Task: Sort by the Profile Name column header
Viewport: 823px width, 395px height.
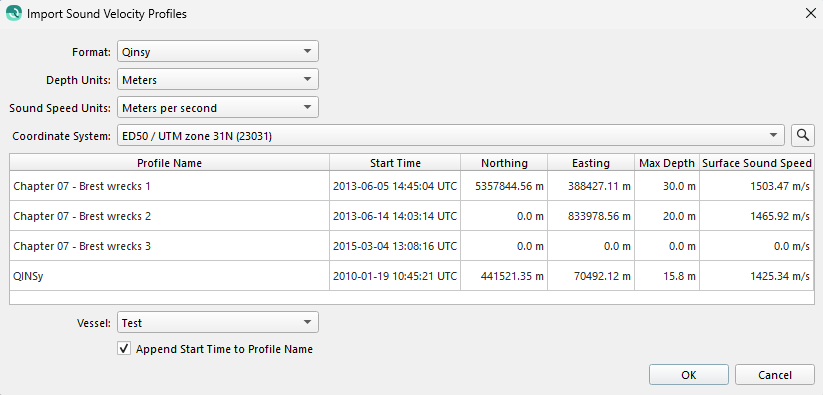Action: (x=170, y=163)
